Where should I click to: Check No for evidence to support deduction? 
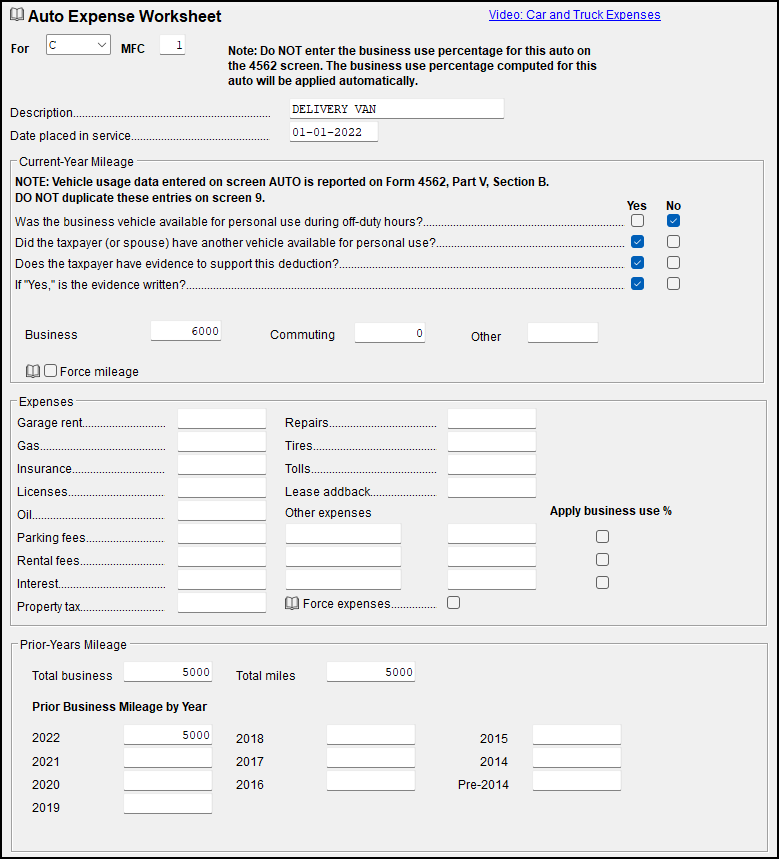(x=673, y=262)
